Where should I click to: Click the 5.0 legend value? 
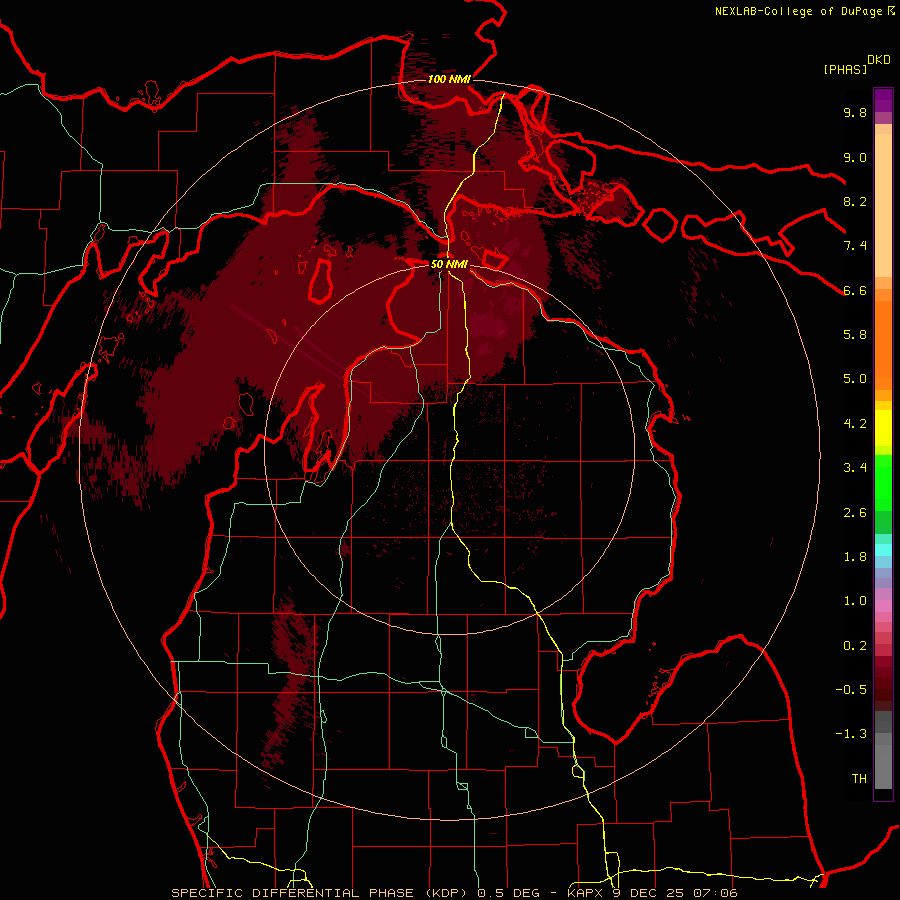coord(855,379)
